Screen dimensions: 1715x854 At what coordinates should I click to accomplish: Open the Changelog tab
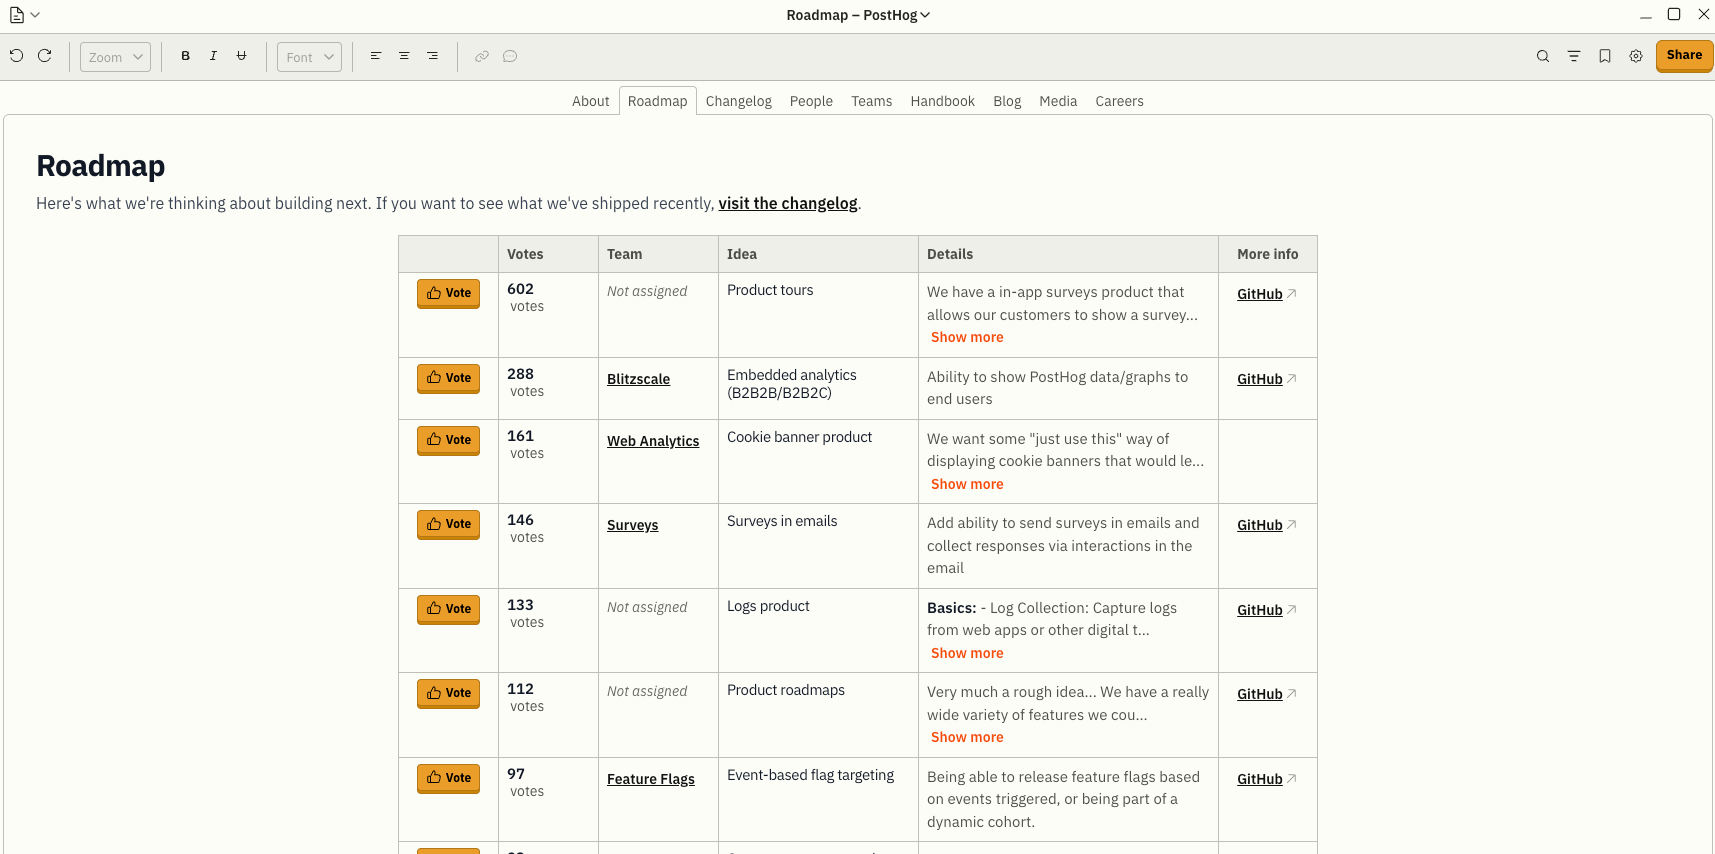[738, 101]
